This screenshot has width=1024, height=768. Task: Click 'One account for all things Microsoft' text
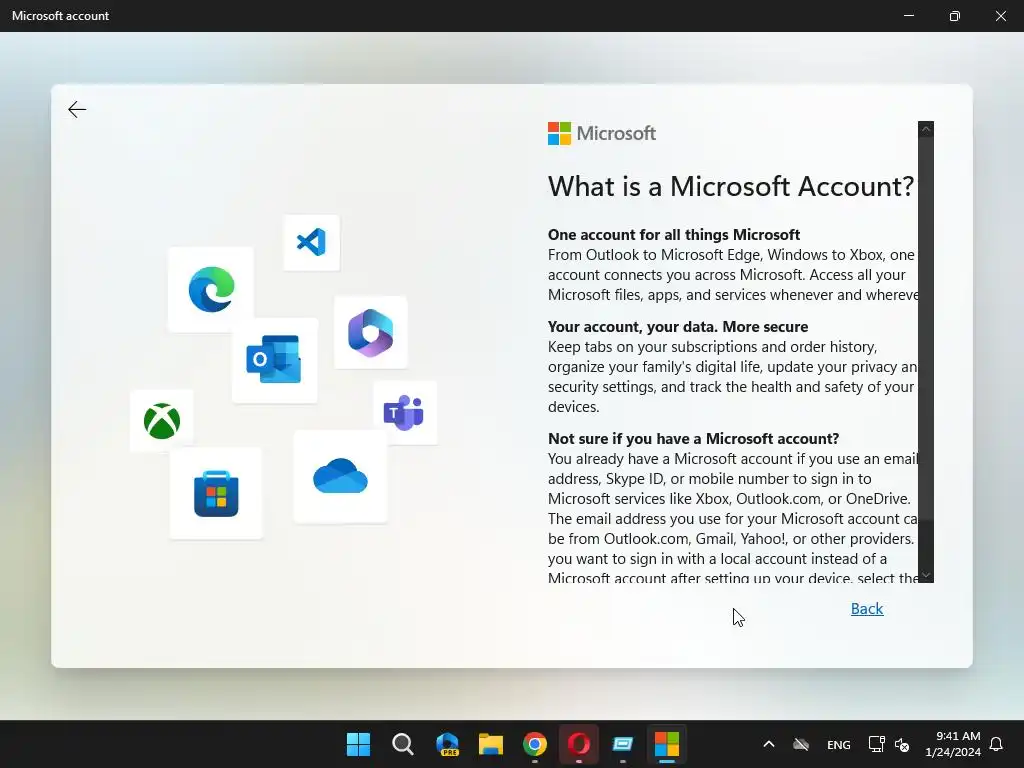pos(674,234)
